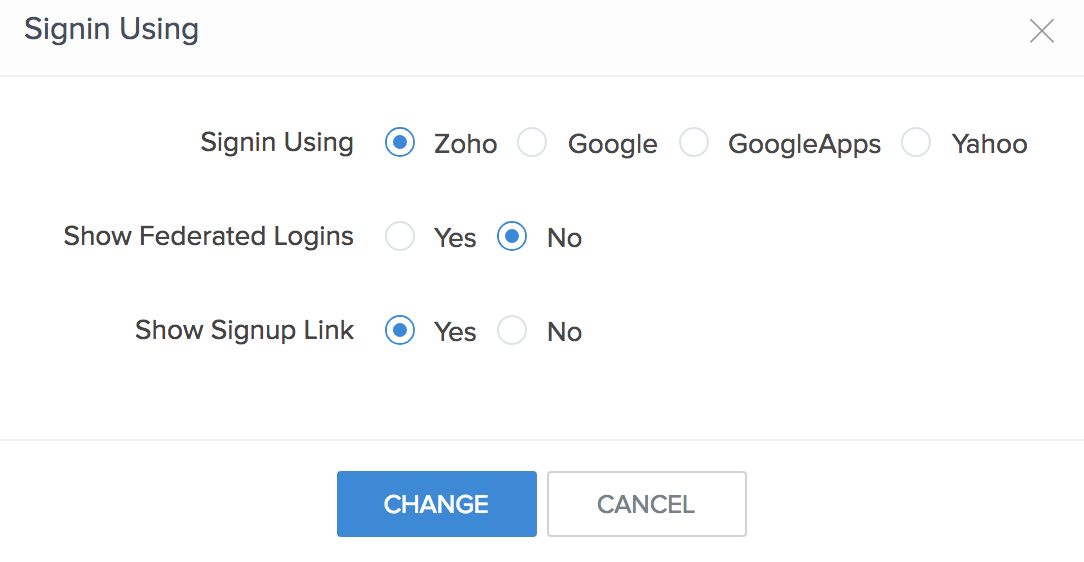
Task: Pick the Yahoo radio button circle
Action: coord(916,142)
